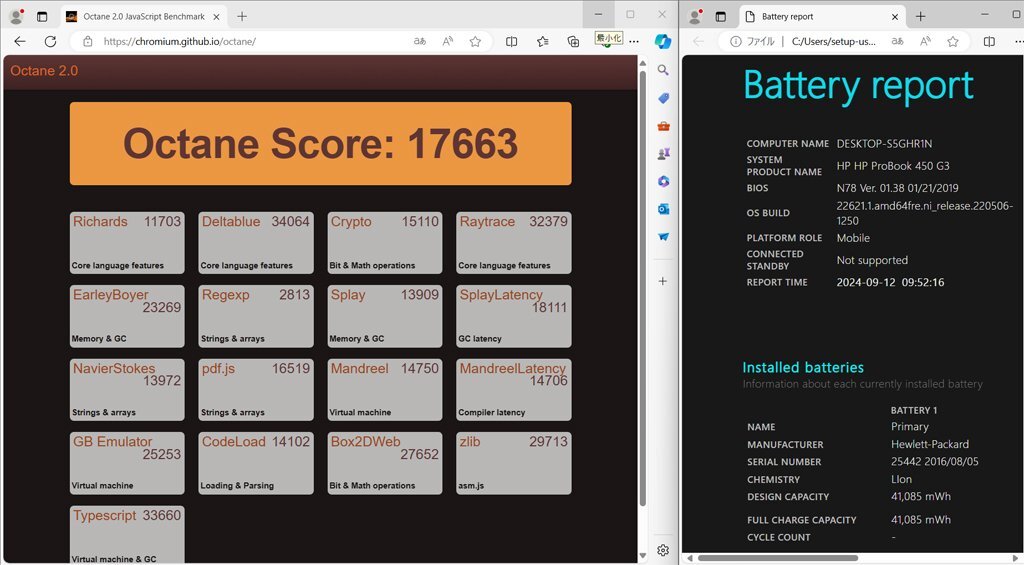
Task: Favorite the Octane page with star icon
Action: (x=475, y=41)
